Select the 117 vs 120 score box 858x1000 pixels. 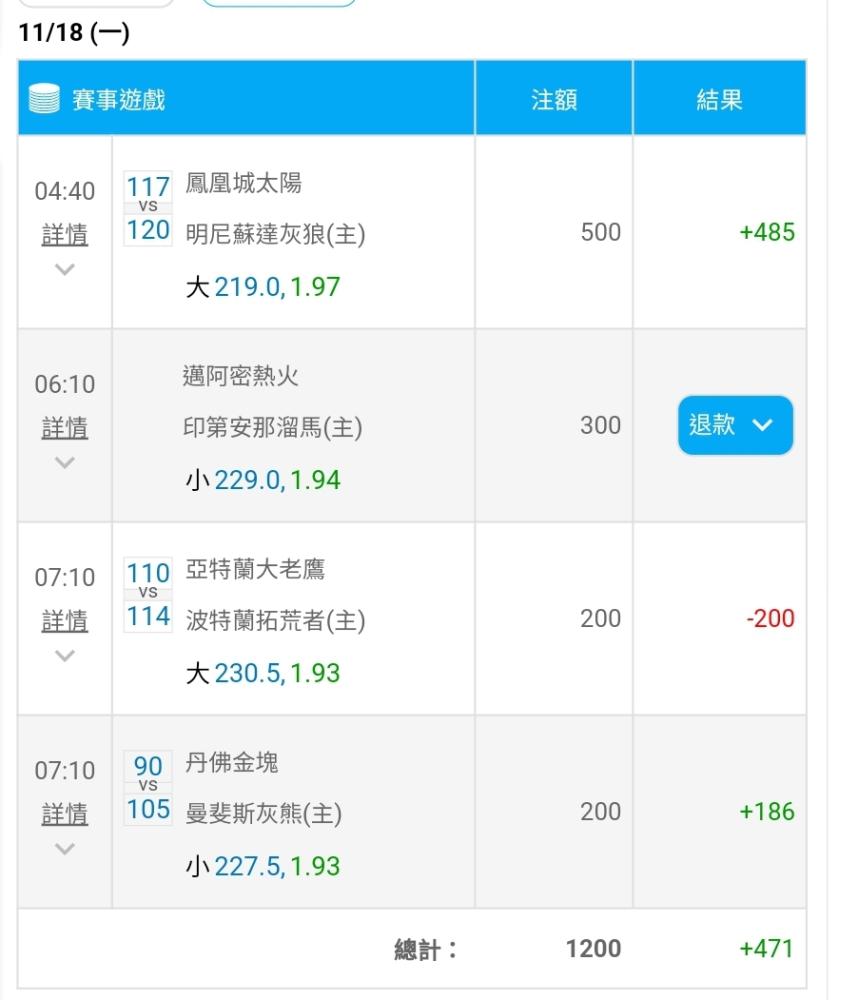[148, 208]
